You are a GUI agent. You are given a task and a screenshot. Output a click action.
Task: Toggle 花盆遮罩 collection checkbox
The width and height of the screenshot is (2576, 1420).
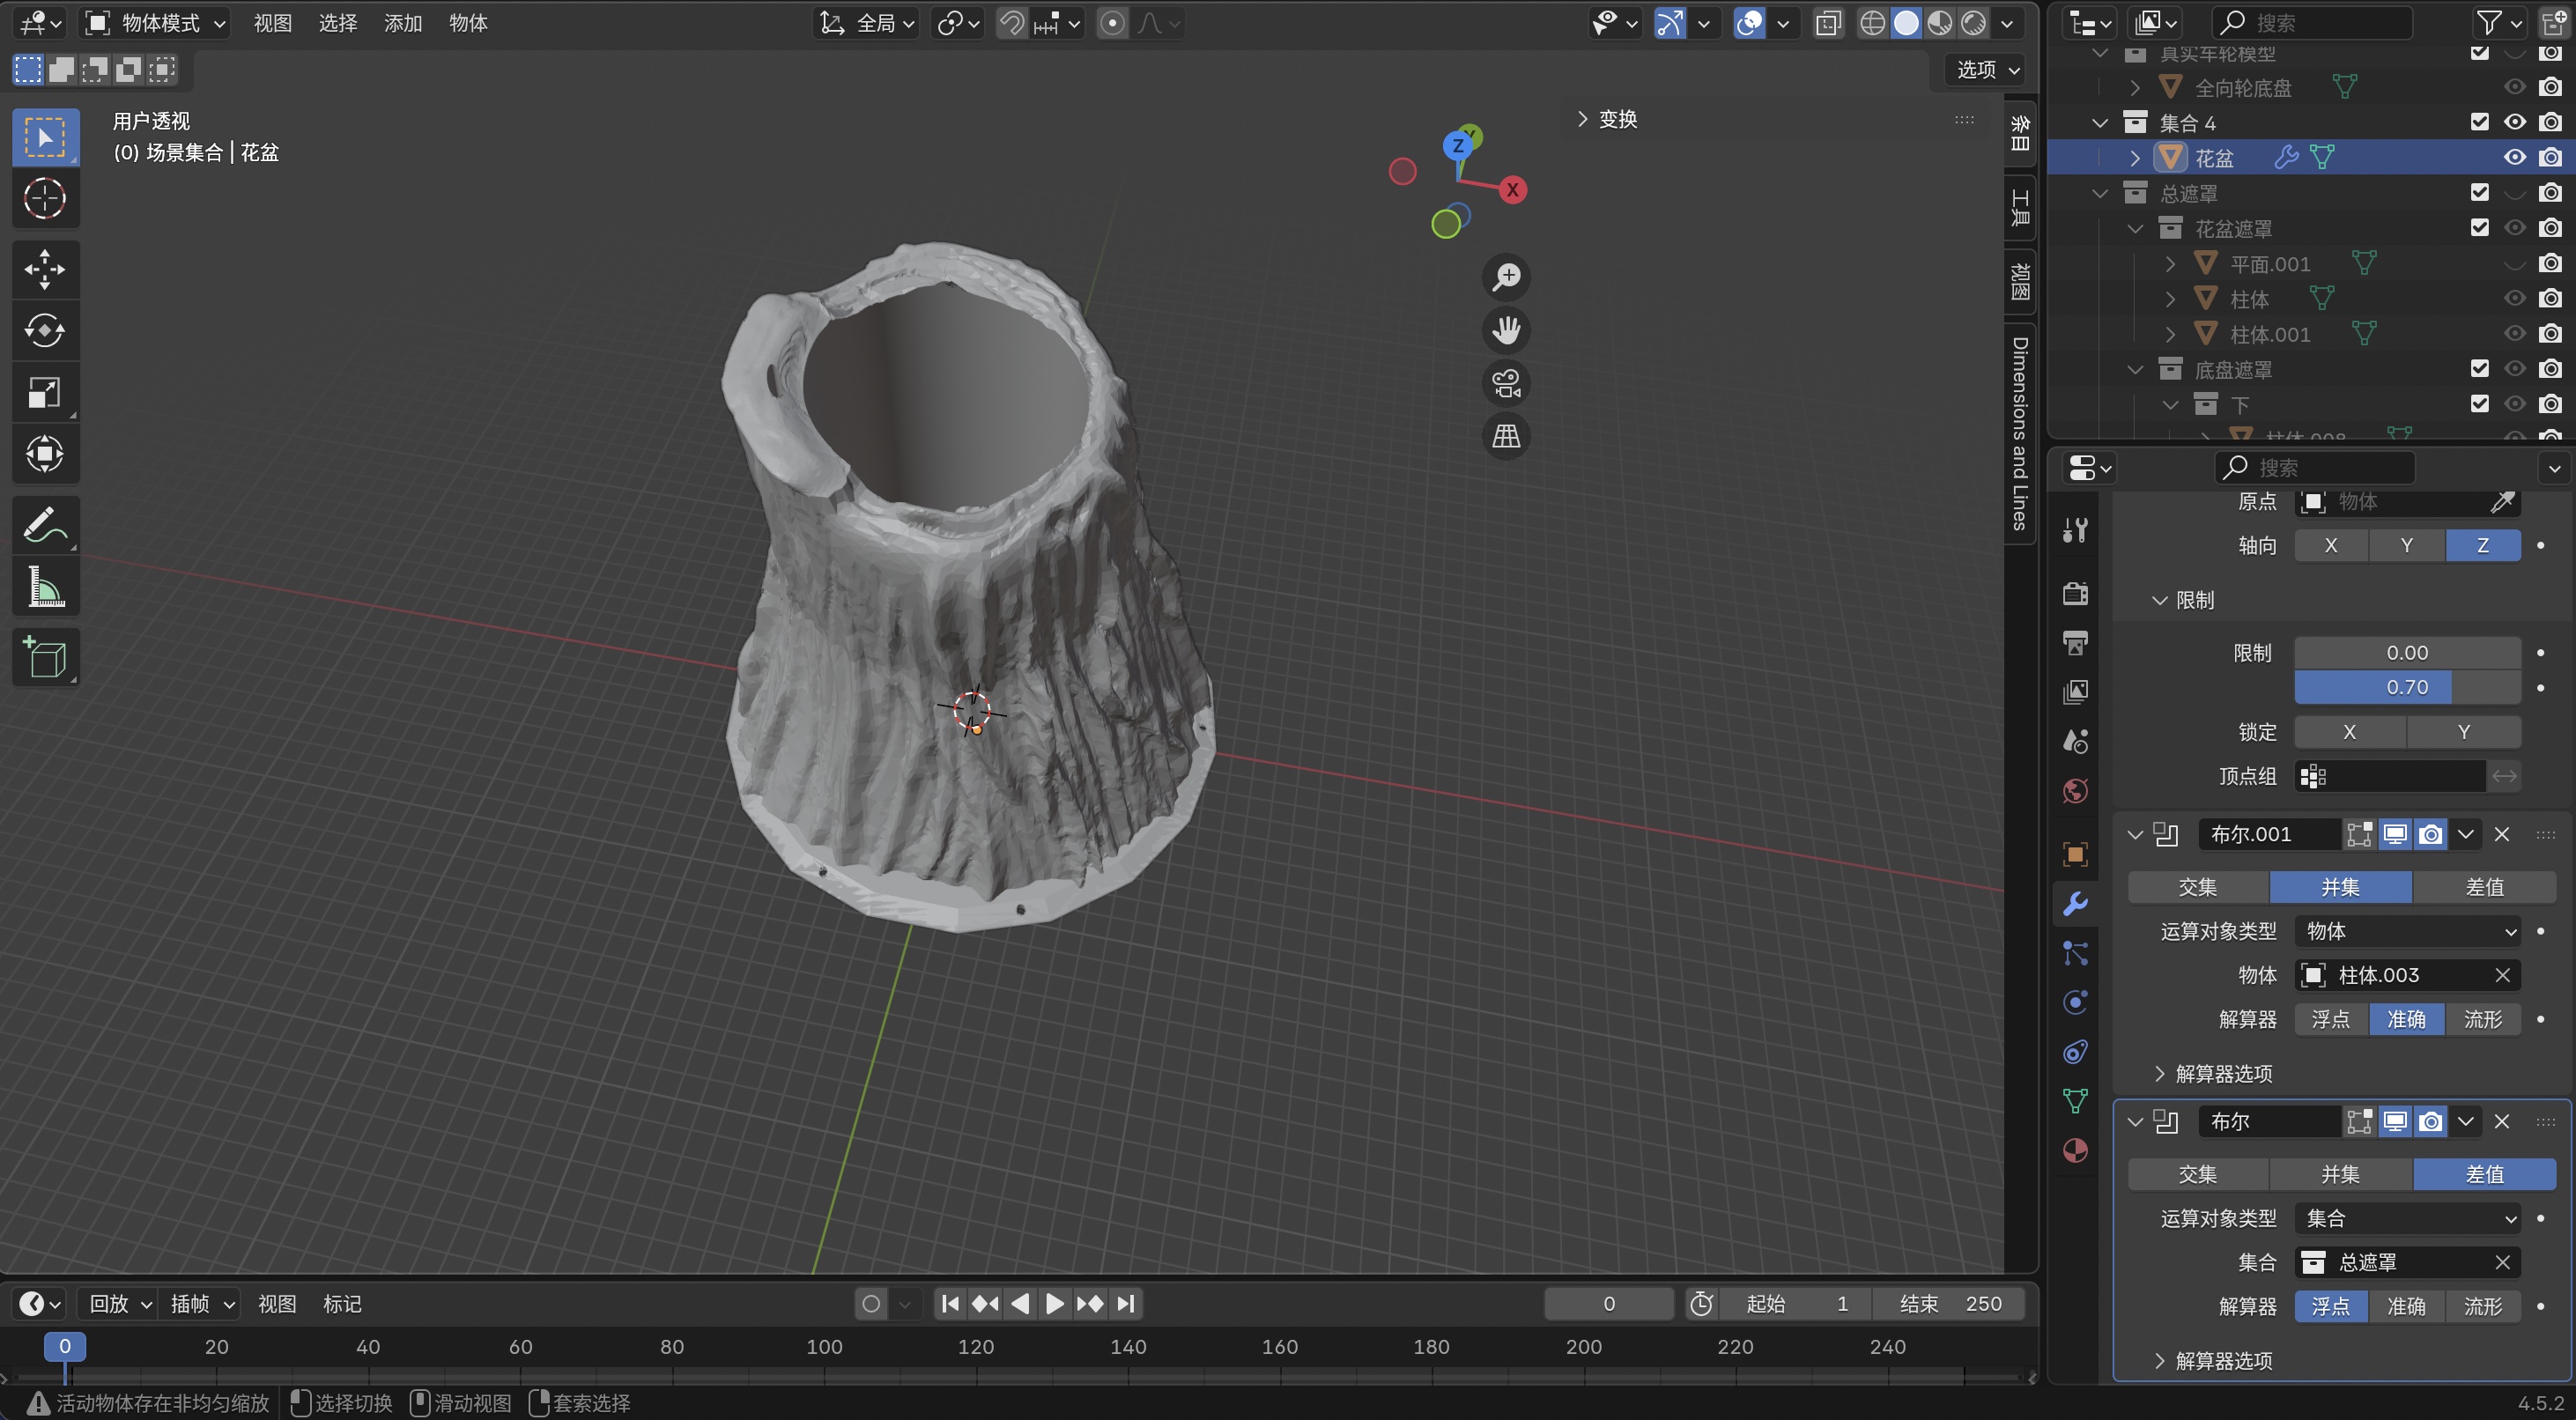point(2479,227)
